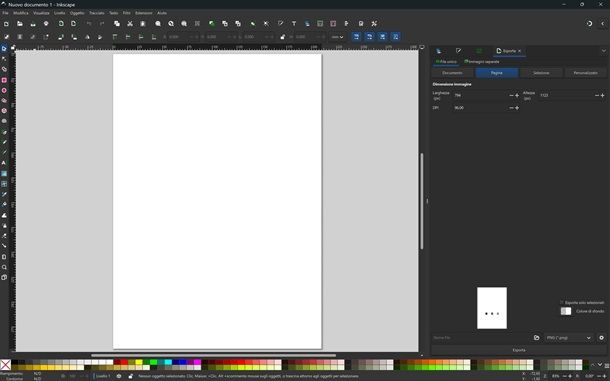
Task: Toggle fourth blue affect button in toolbar
Action: (x=396, y=37)
